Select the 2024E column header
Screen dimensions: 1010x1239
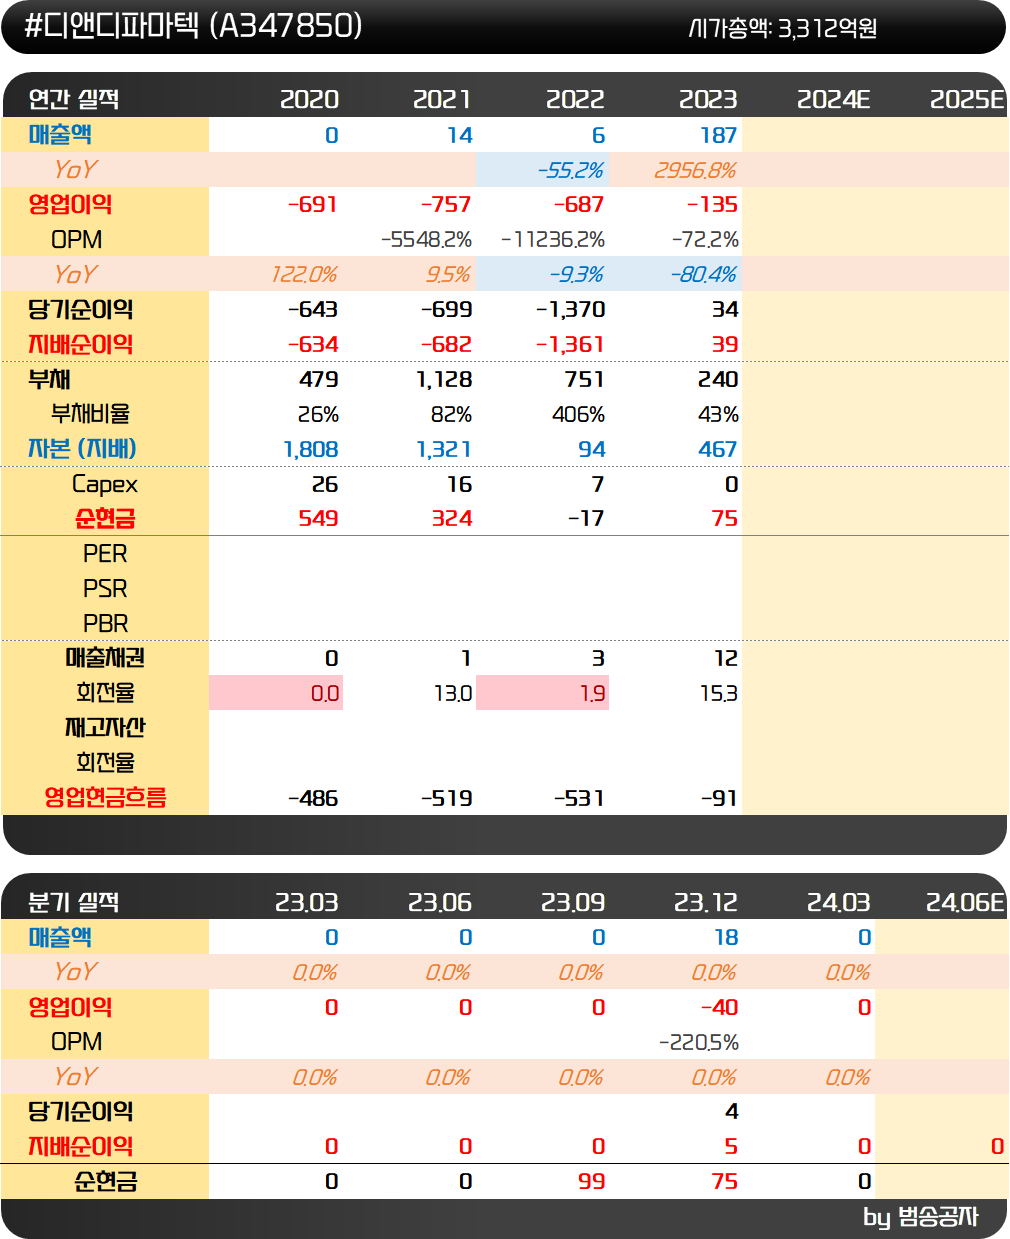[834, 99]
